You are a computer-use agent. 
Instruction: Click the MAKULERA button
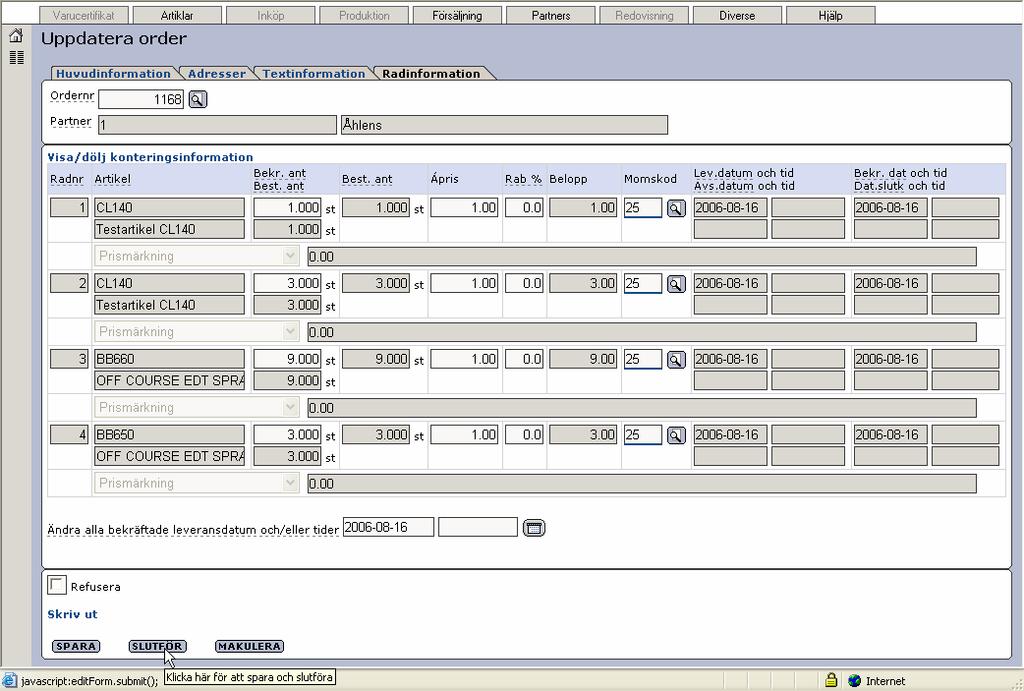(x=249, y=646)
